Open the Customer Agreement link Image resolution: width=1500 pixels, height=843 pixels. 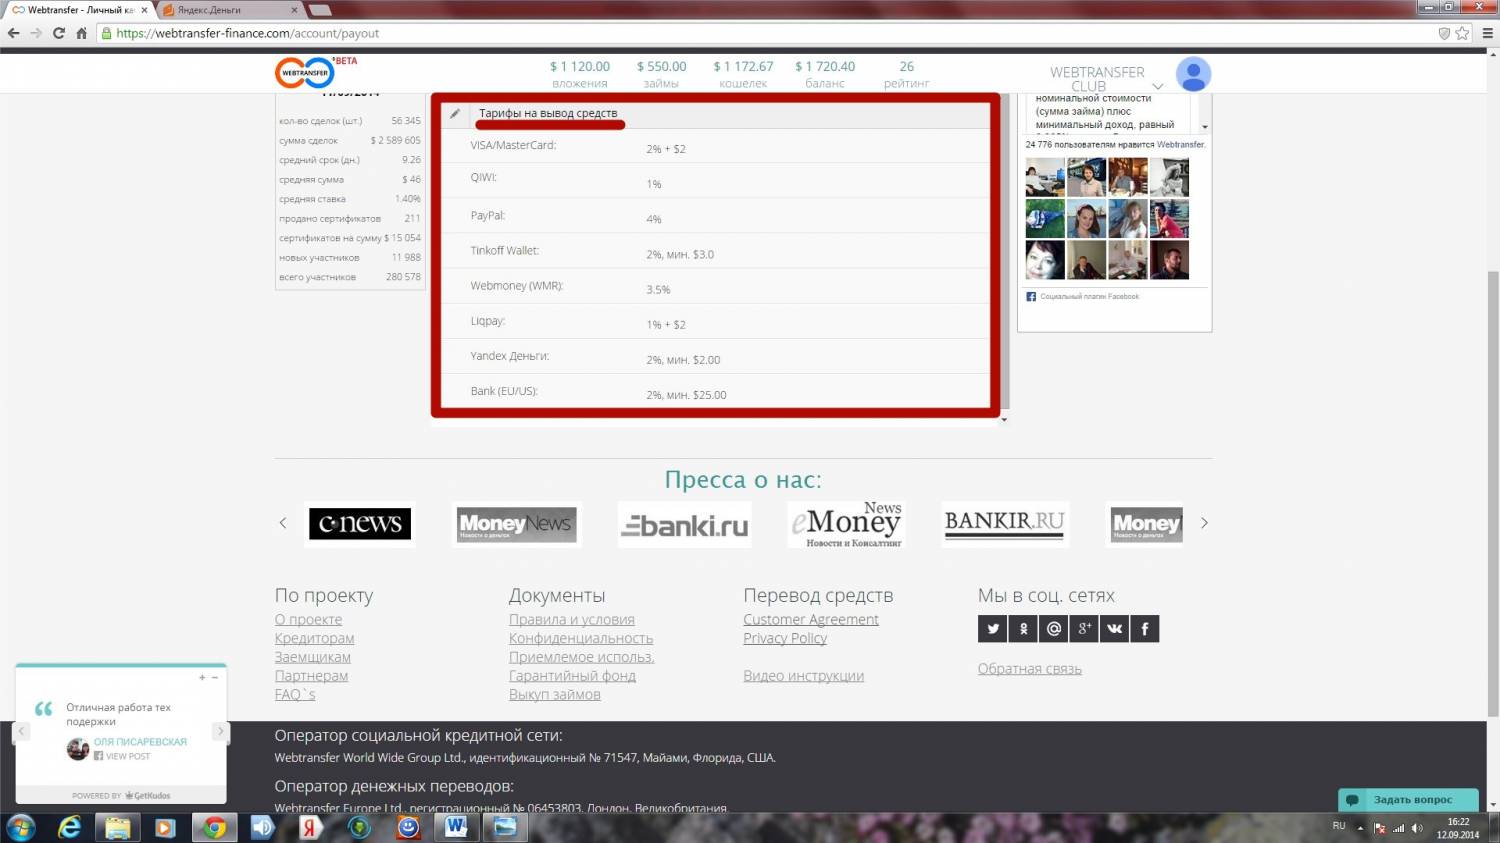811,620
